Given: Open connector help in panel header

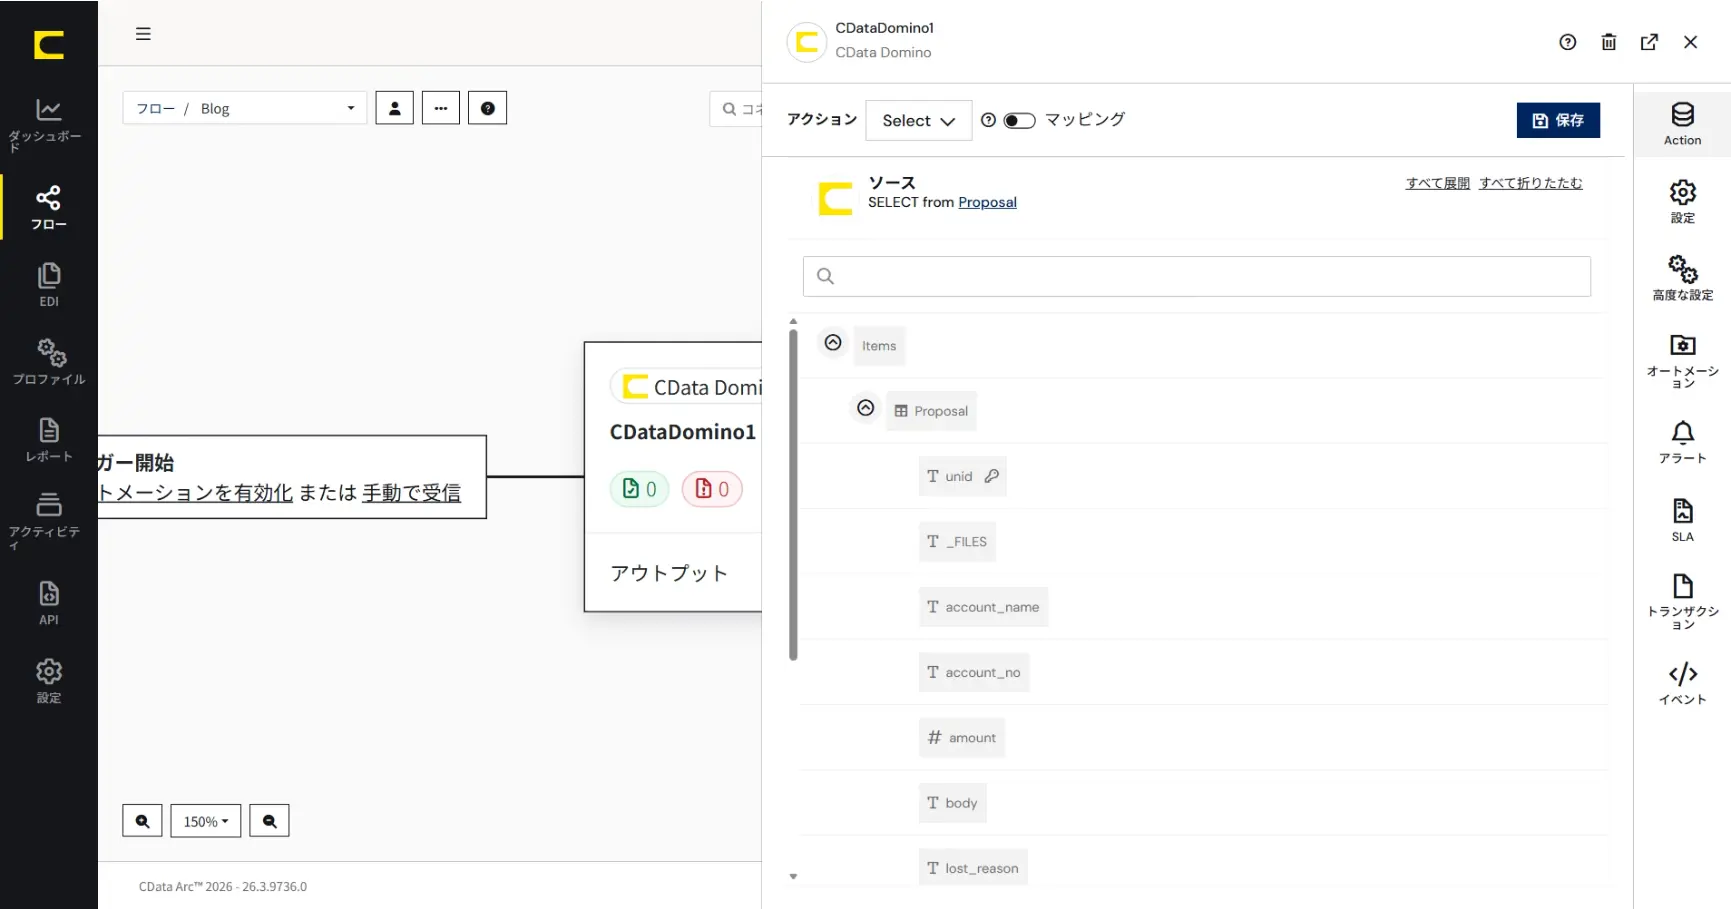Looking at the screenshot, I should [1567, 42].
